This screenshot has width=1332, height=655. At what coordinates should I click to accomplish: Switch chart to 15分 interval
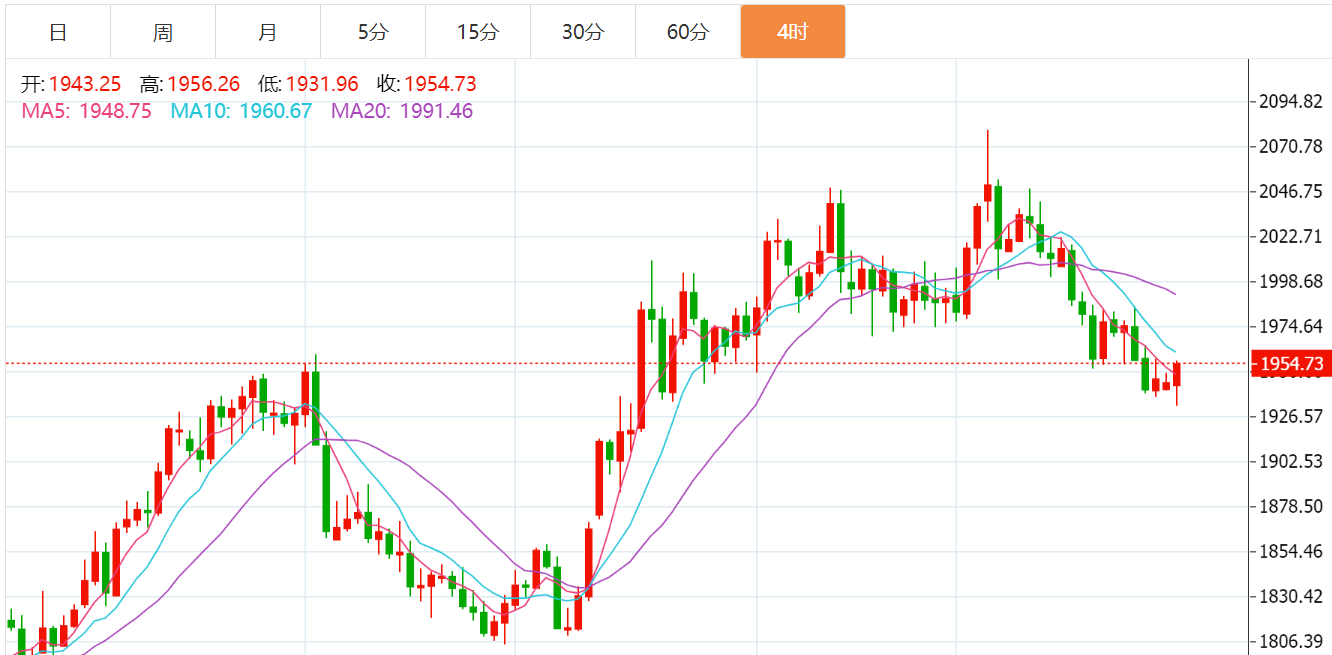(478, 32)
